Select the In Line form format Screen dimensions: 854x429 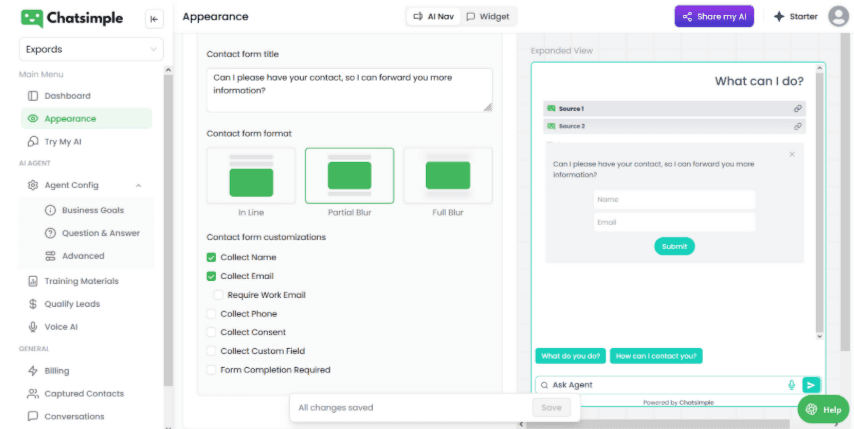point(251,176)
